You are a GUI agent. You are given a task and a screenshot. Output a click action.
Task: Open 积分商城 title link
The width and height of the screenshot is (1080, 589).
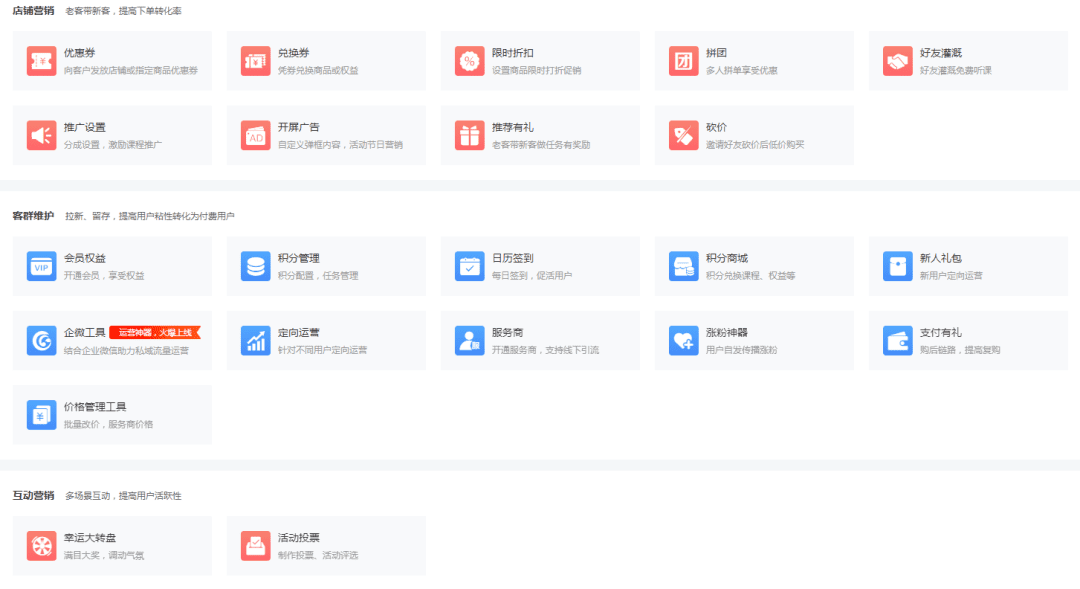pyautogui.click(x=727, y=258)
